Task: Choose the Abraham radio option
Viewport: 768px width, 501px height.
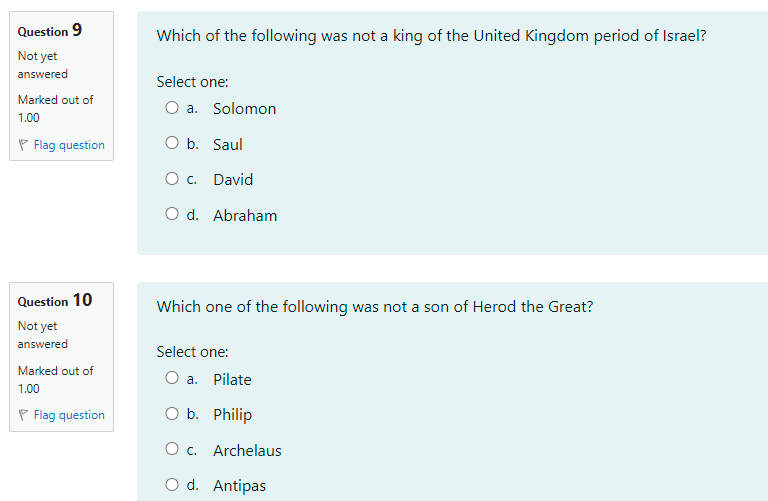Action: 172,215
